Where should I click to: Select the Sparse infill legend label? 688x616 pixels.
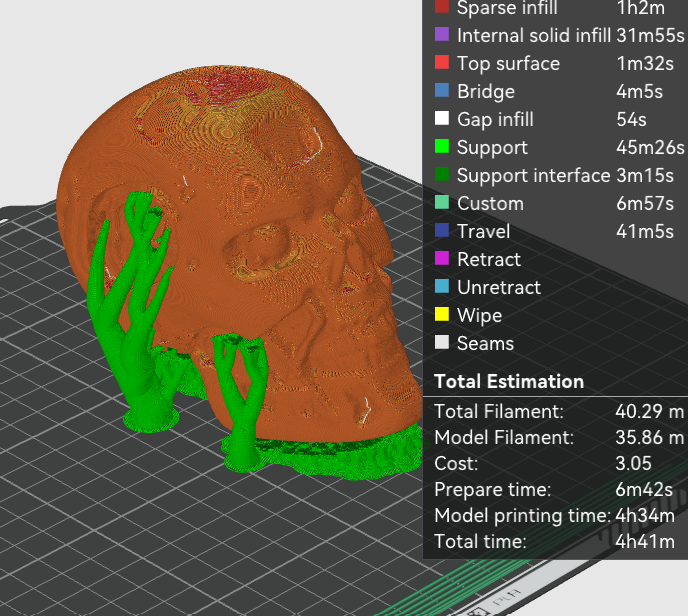(x=507, y=7)
